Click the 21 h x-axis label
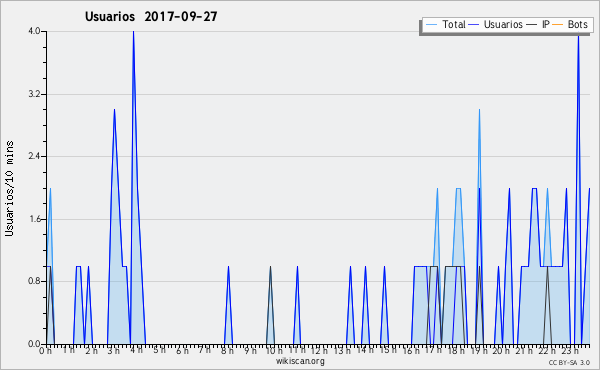The height and width of the screenshot is (370, 600). [524, 350]
